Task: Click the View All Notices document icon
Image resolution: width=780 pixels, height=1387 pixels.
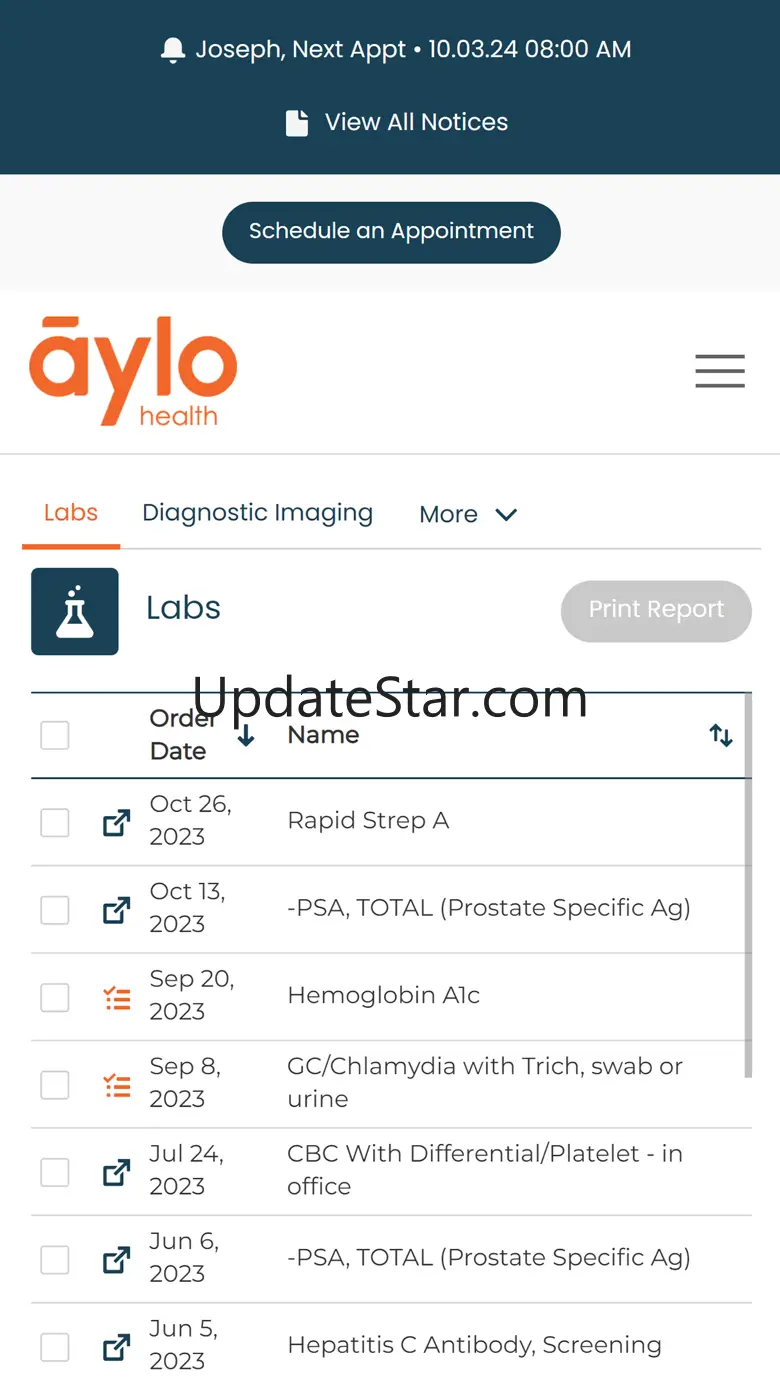Action: (297, 123)
